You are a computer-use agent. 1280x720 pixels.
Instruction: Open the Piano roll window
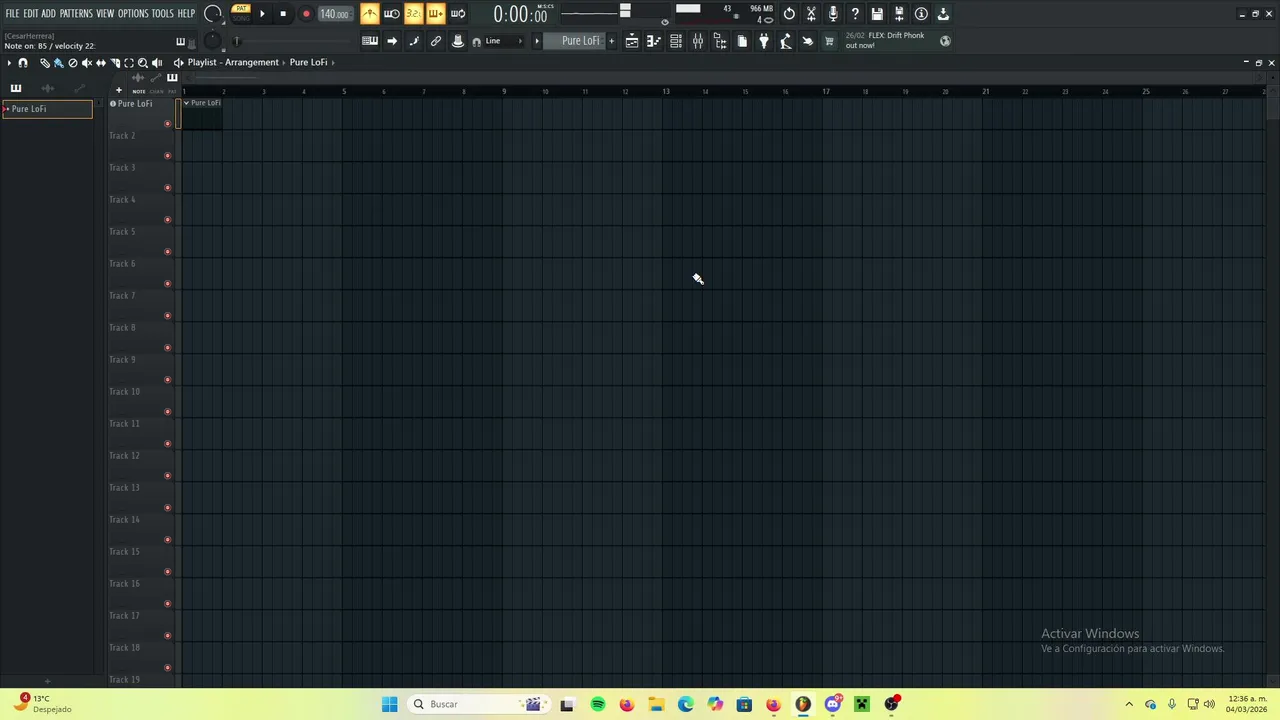tap(654, 41)
